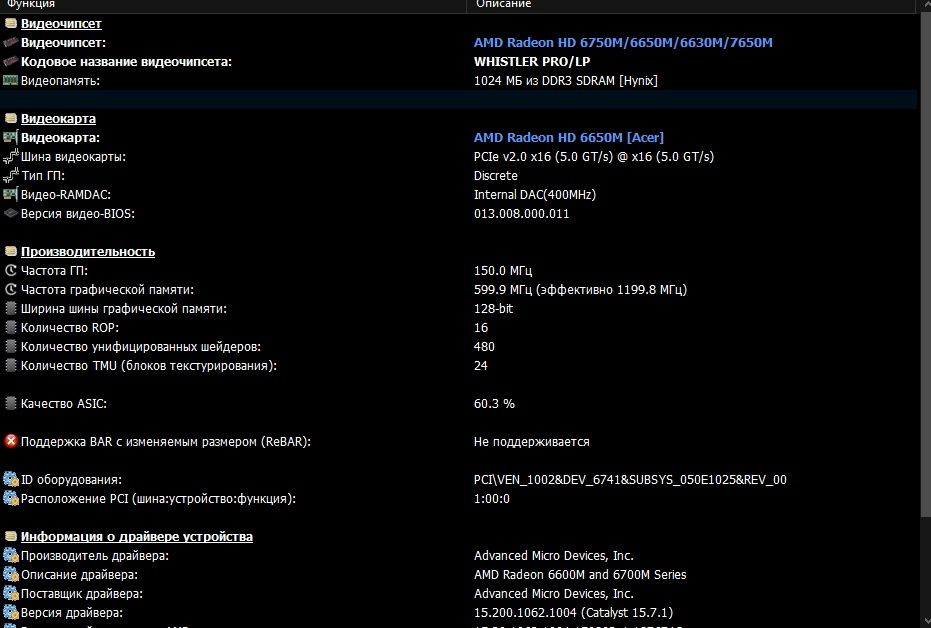The width and height of the screenshot is (931, 628).
Task: Click the icon next to Кодовое название видеочипсета
Action: click(x=11, y=61)
